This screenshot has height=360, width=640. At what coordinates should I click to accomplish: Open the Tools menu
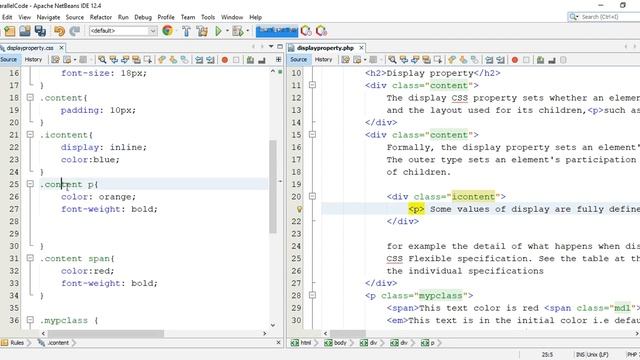click(x=208, y=17)
